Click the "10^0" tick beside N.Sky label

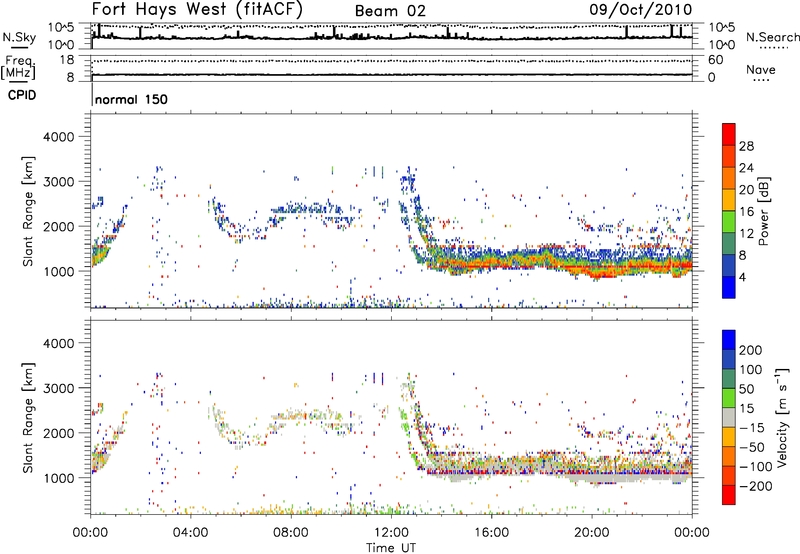tap(61, 45)
